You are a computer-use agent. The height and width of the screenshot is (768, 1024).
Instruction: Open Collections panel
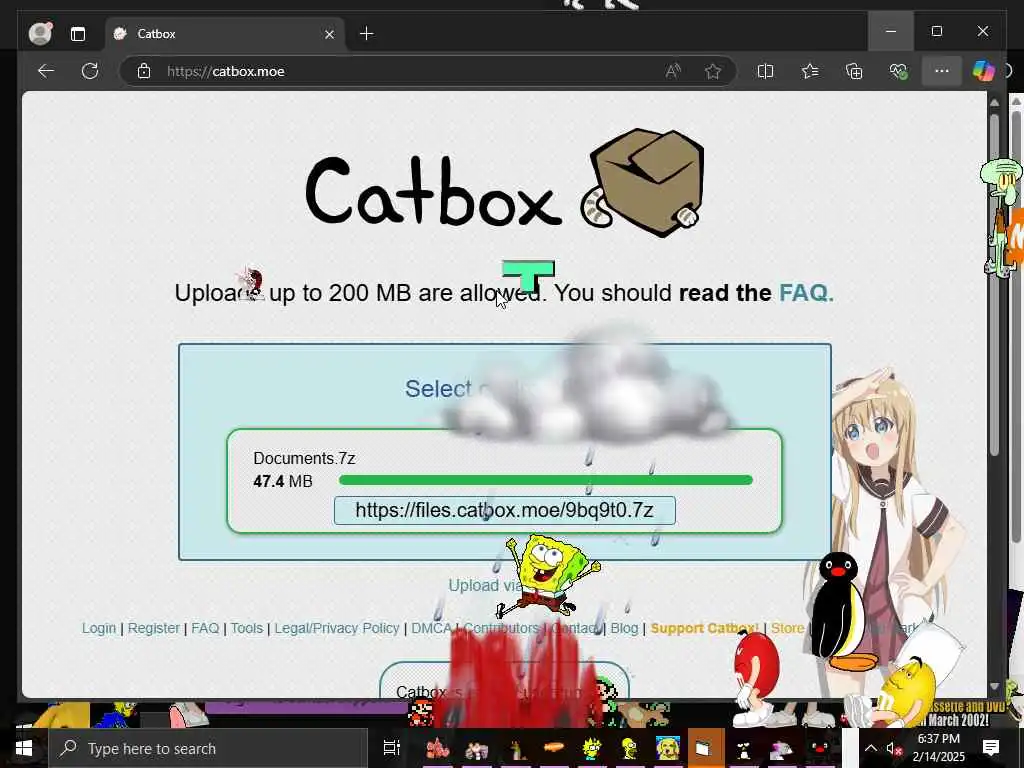pos(854,71)
